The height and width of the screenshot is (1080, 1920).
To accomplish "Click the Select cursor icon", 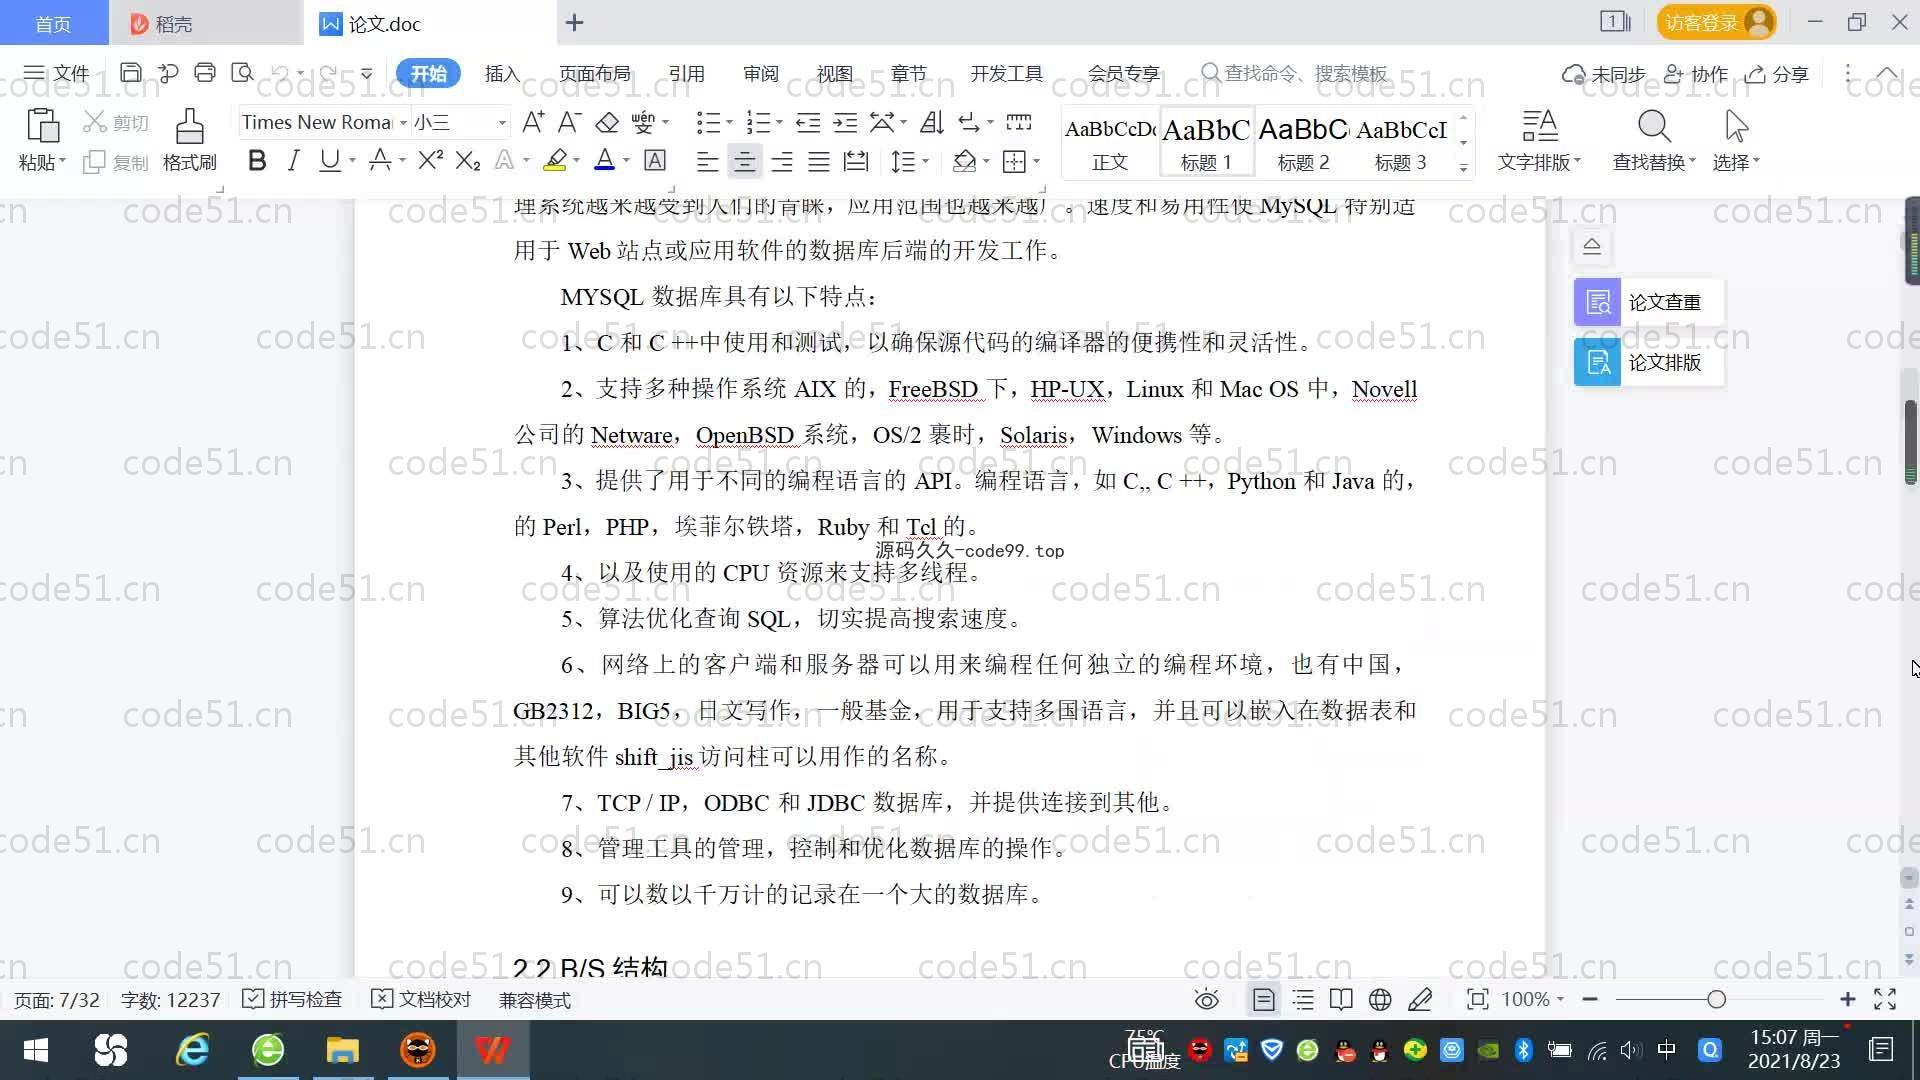I will [1737, 126].
